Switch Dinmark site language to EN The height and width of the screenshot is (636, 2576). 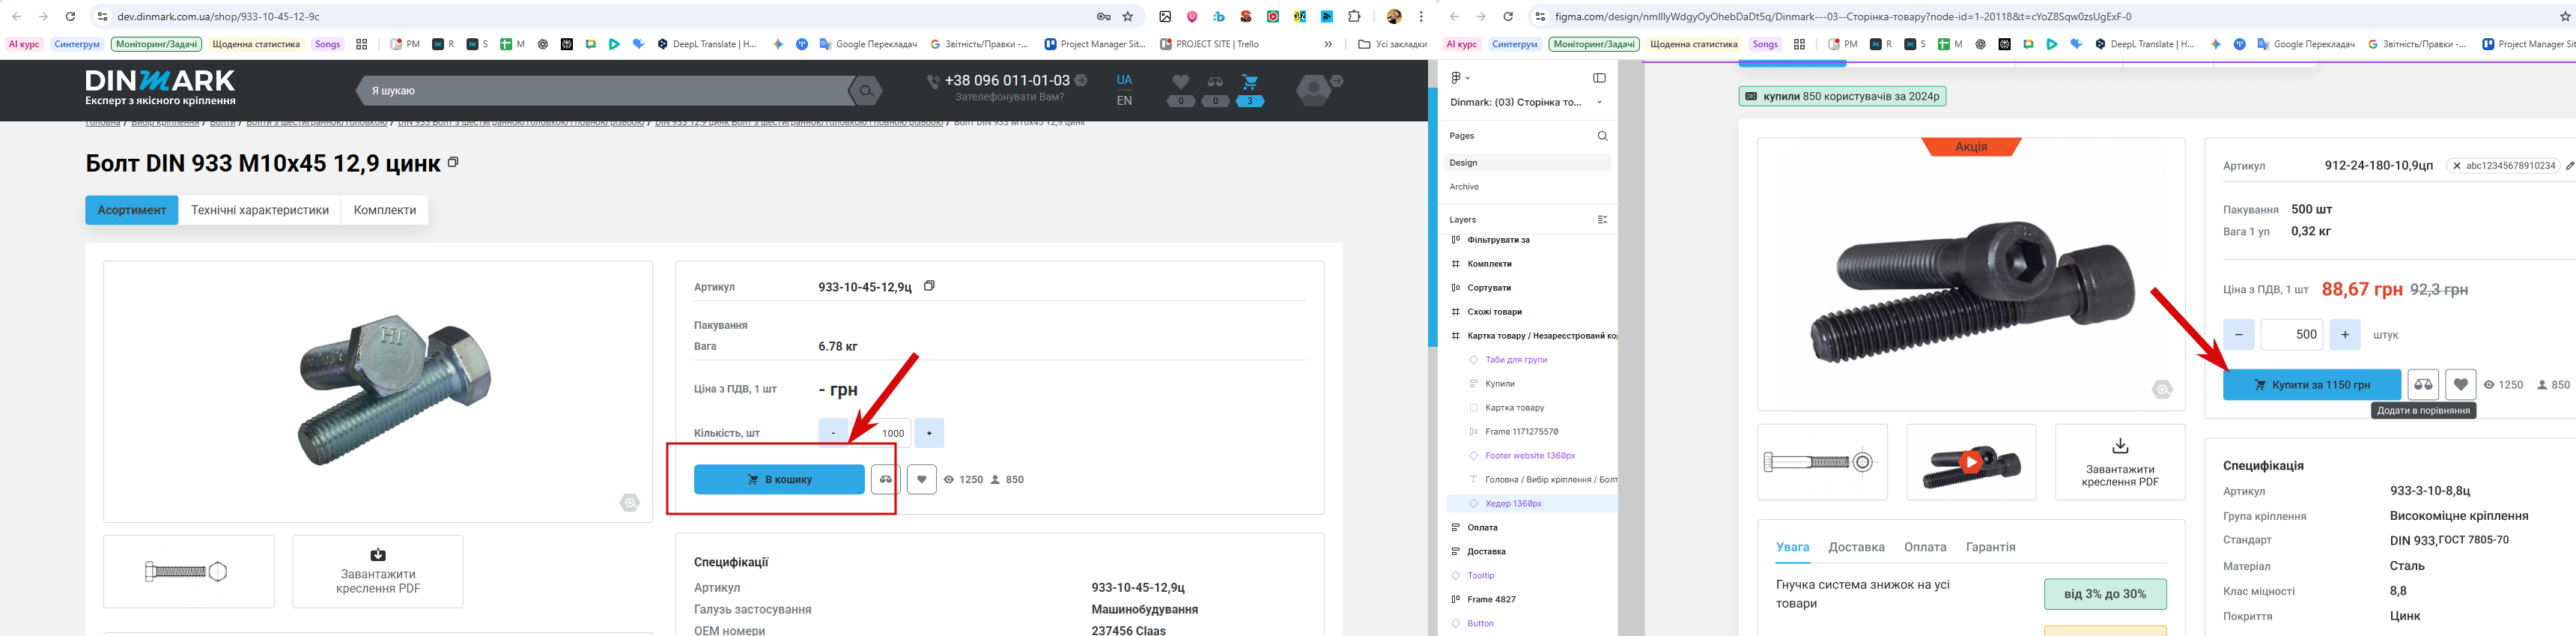[1124, 101]
